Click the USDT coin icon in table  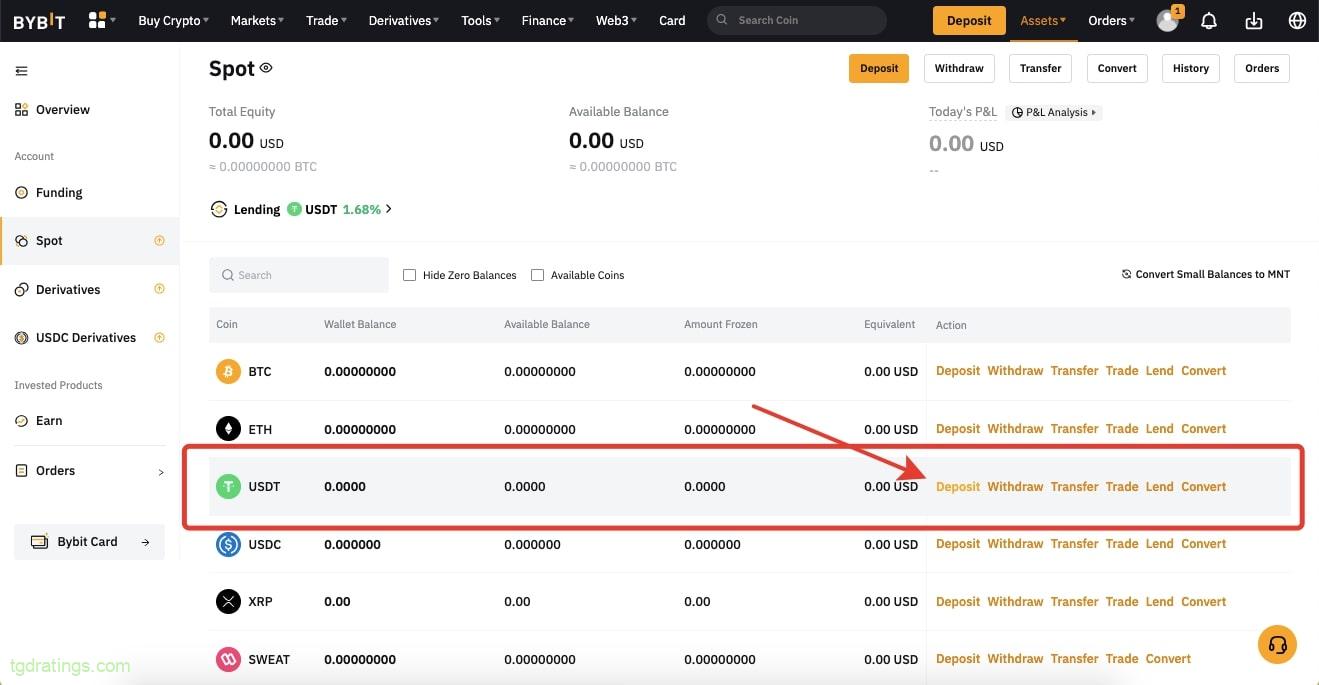(x=229, y=487)
